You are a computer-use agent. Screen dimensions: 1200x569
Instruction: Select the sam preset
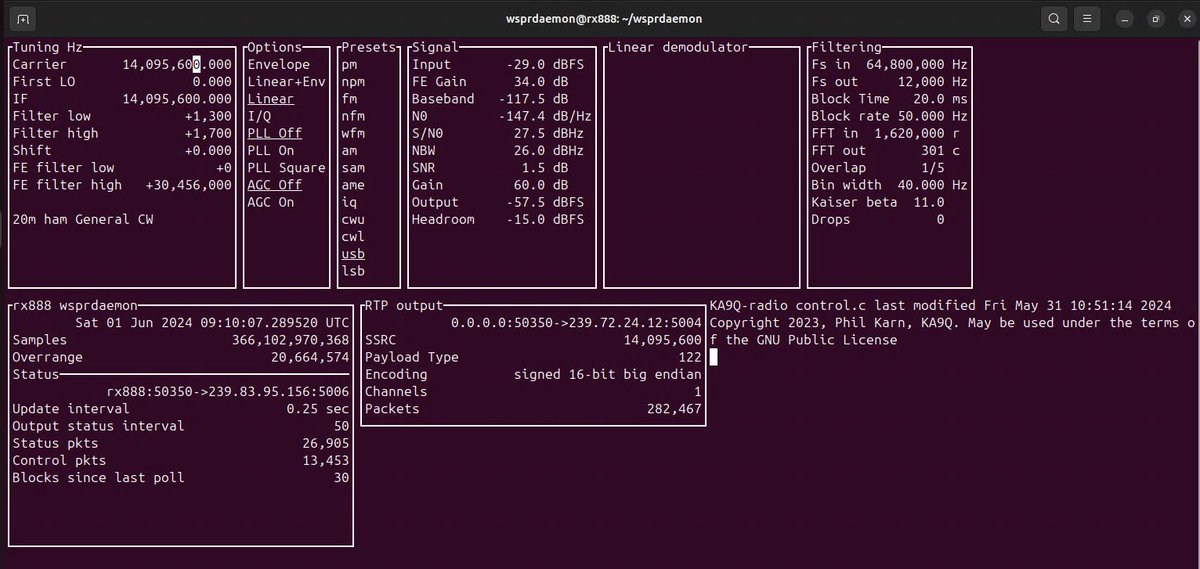(353, 167)
